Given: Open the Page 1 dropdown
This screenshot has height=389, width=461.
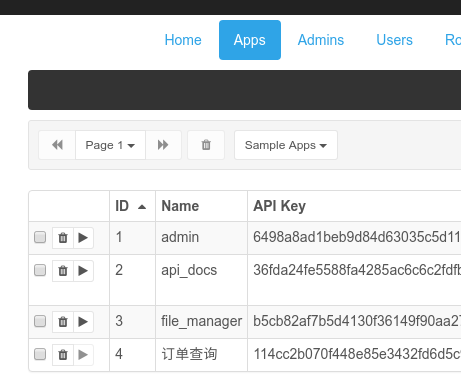Looking at the screenshot, I should point(110,145).
